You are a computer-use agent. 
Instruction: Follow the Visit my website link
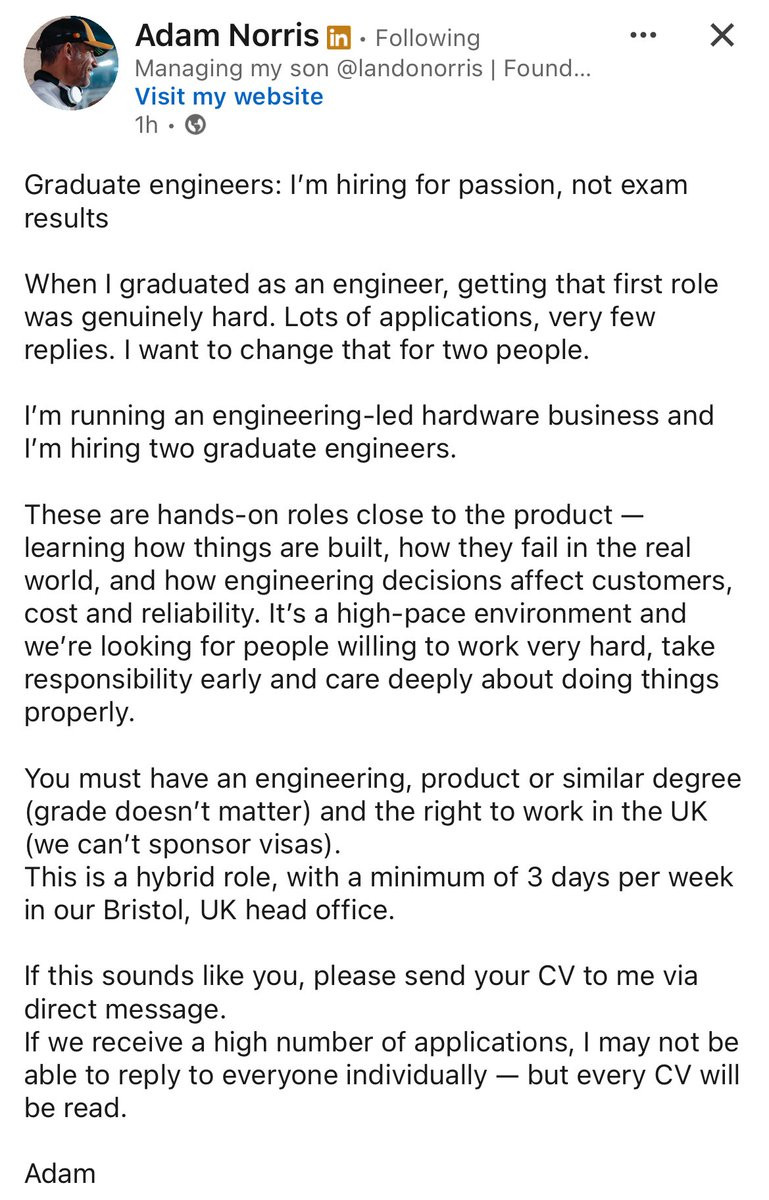click(229, 97)
